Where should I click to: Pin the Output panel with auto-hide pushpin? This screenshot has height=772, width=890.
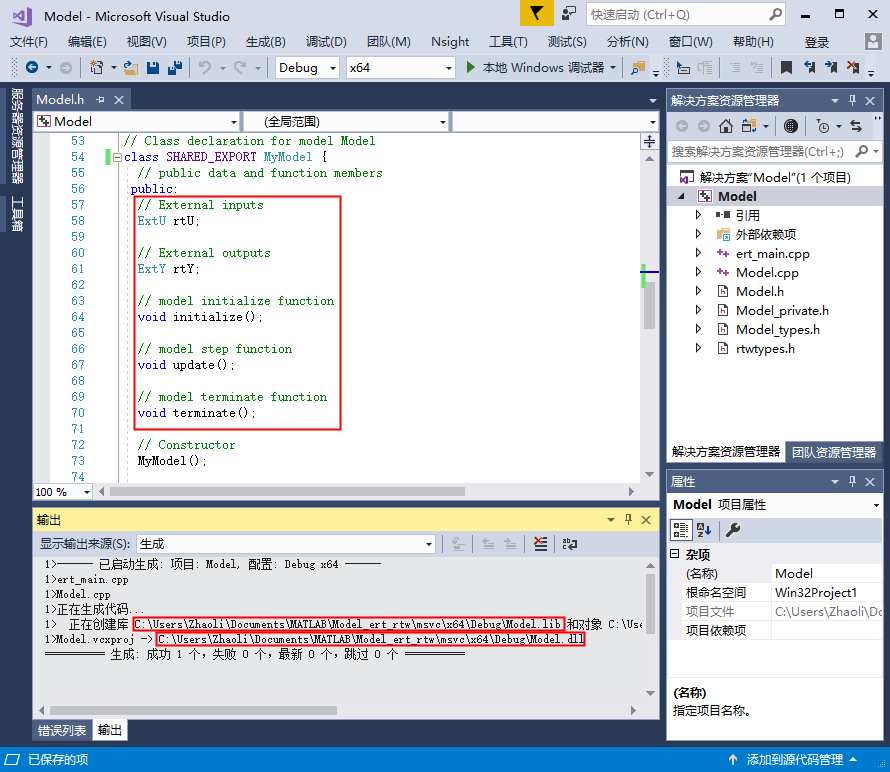click(x=628, y=519)
